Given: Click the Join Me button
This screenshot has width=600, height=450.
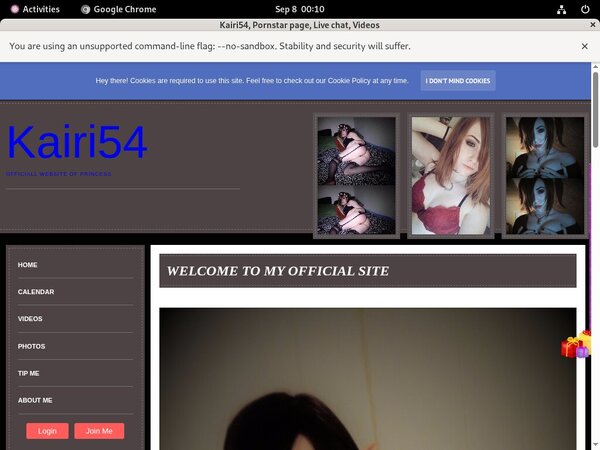Looking at the screenshot, I should click(x=99, y=431).
